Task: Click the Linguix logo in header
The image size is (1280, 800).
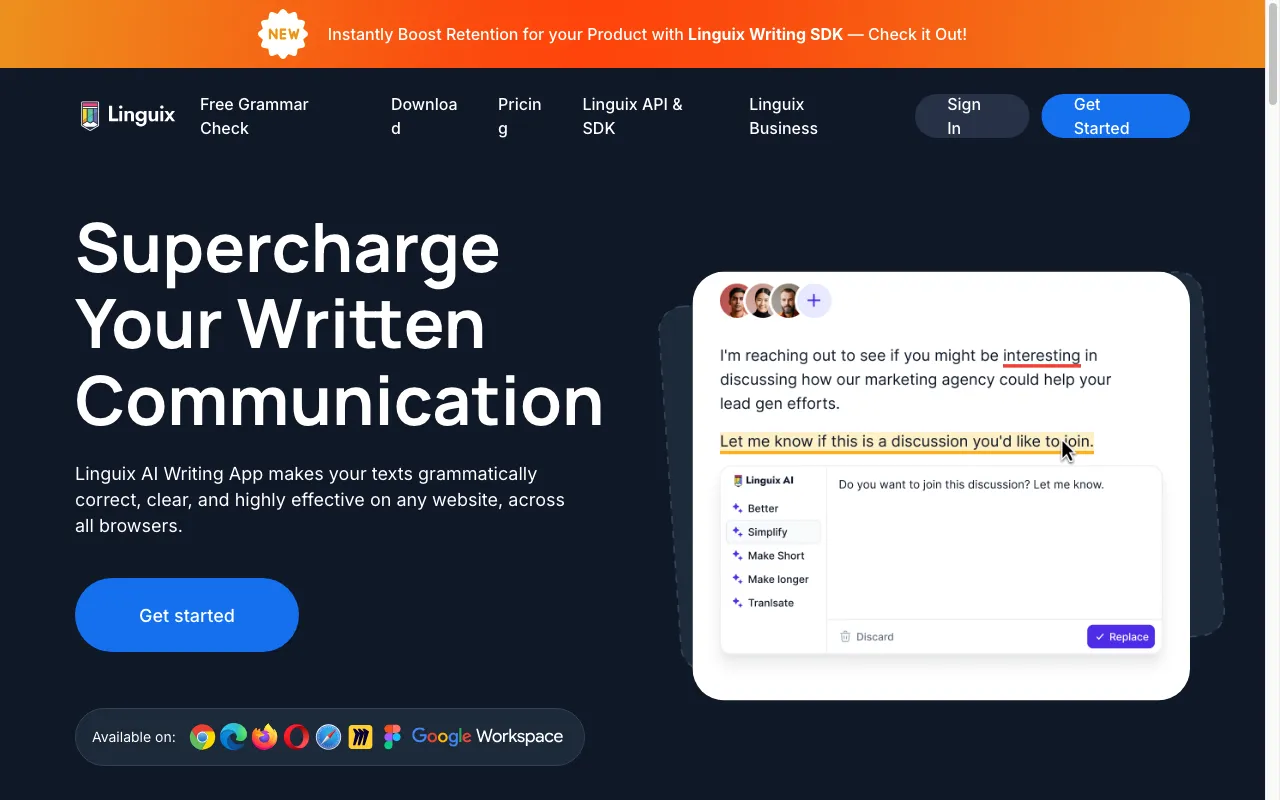Action: pos(127,116)
